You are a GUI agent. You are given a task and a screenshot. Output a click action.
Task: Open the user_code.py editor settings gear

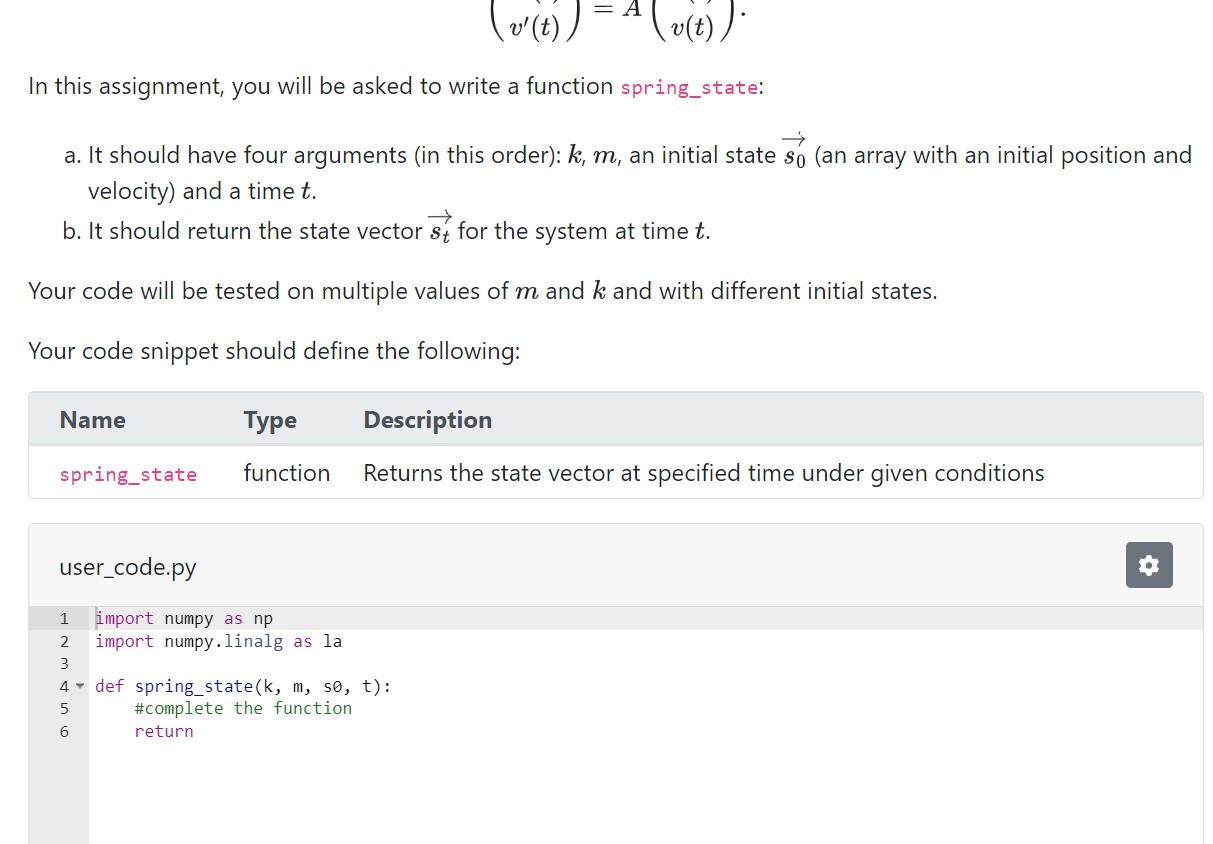1148,565
